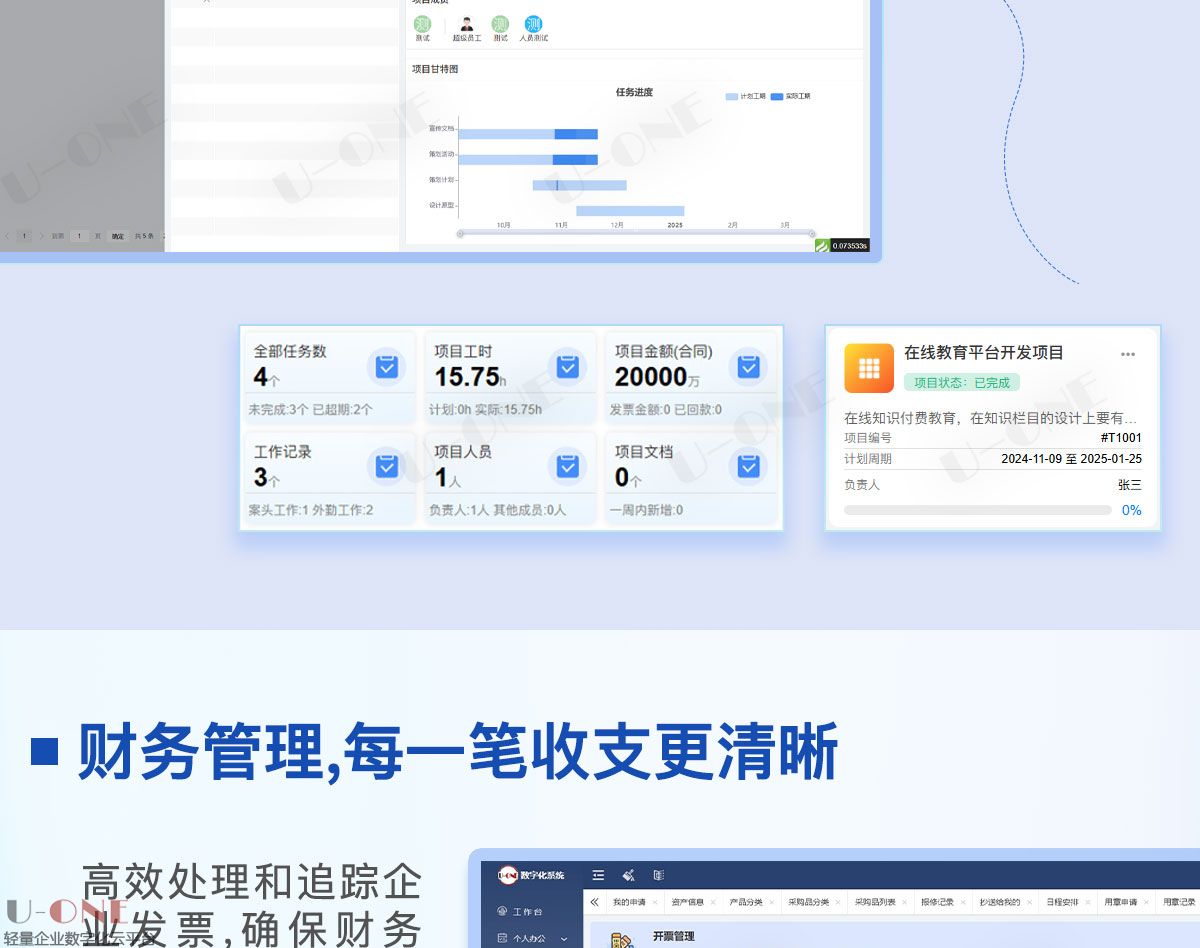The height and width of the screenshot is (948, 1200).
Task: Click the 项目文档 card checklist icon
Action: click(x=748, y=466)
